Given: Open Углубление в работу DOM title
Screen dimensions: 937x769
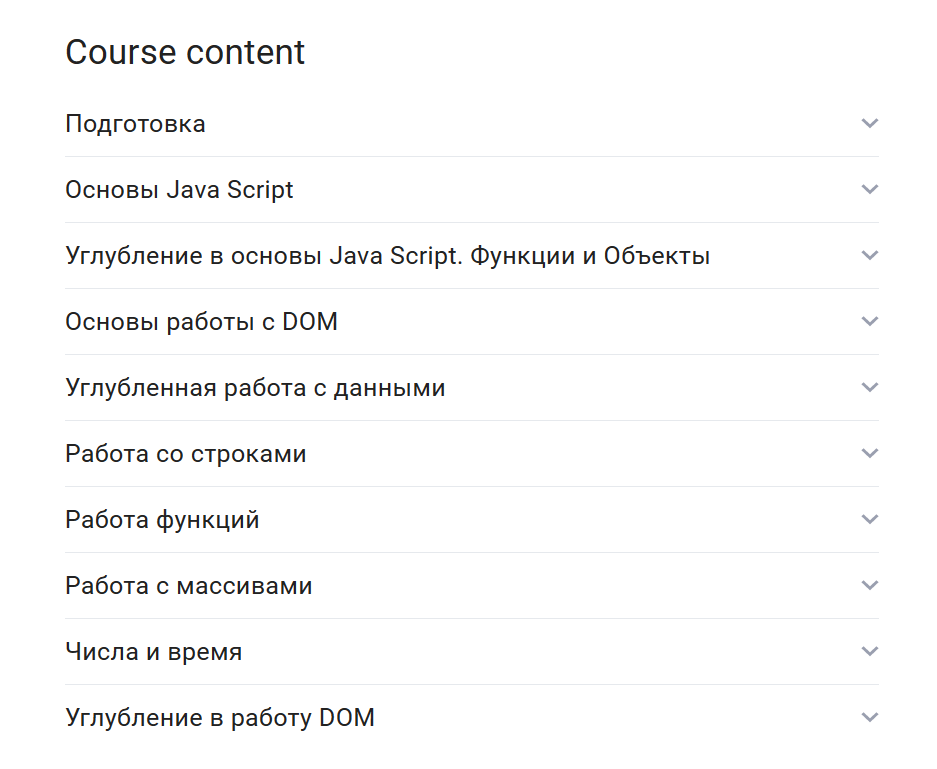Looking at the screenshot, I should point(219,718).
